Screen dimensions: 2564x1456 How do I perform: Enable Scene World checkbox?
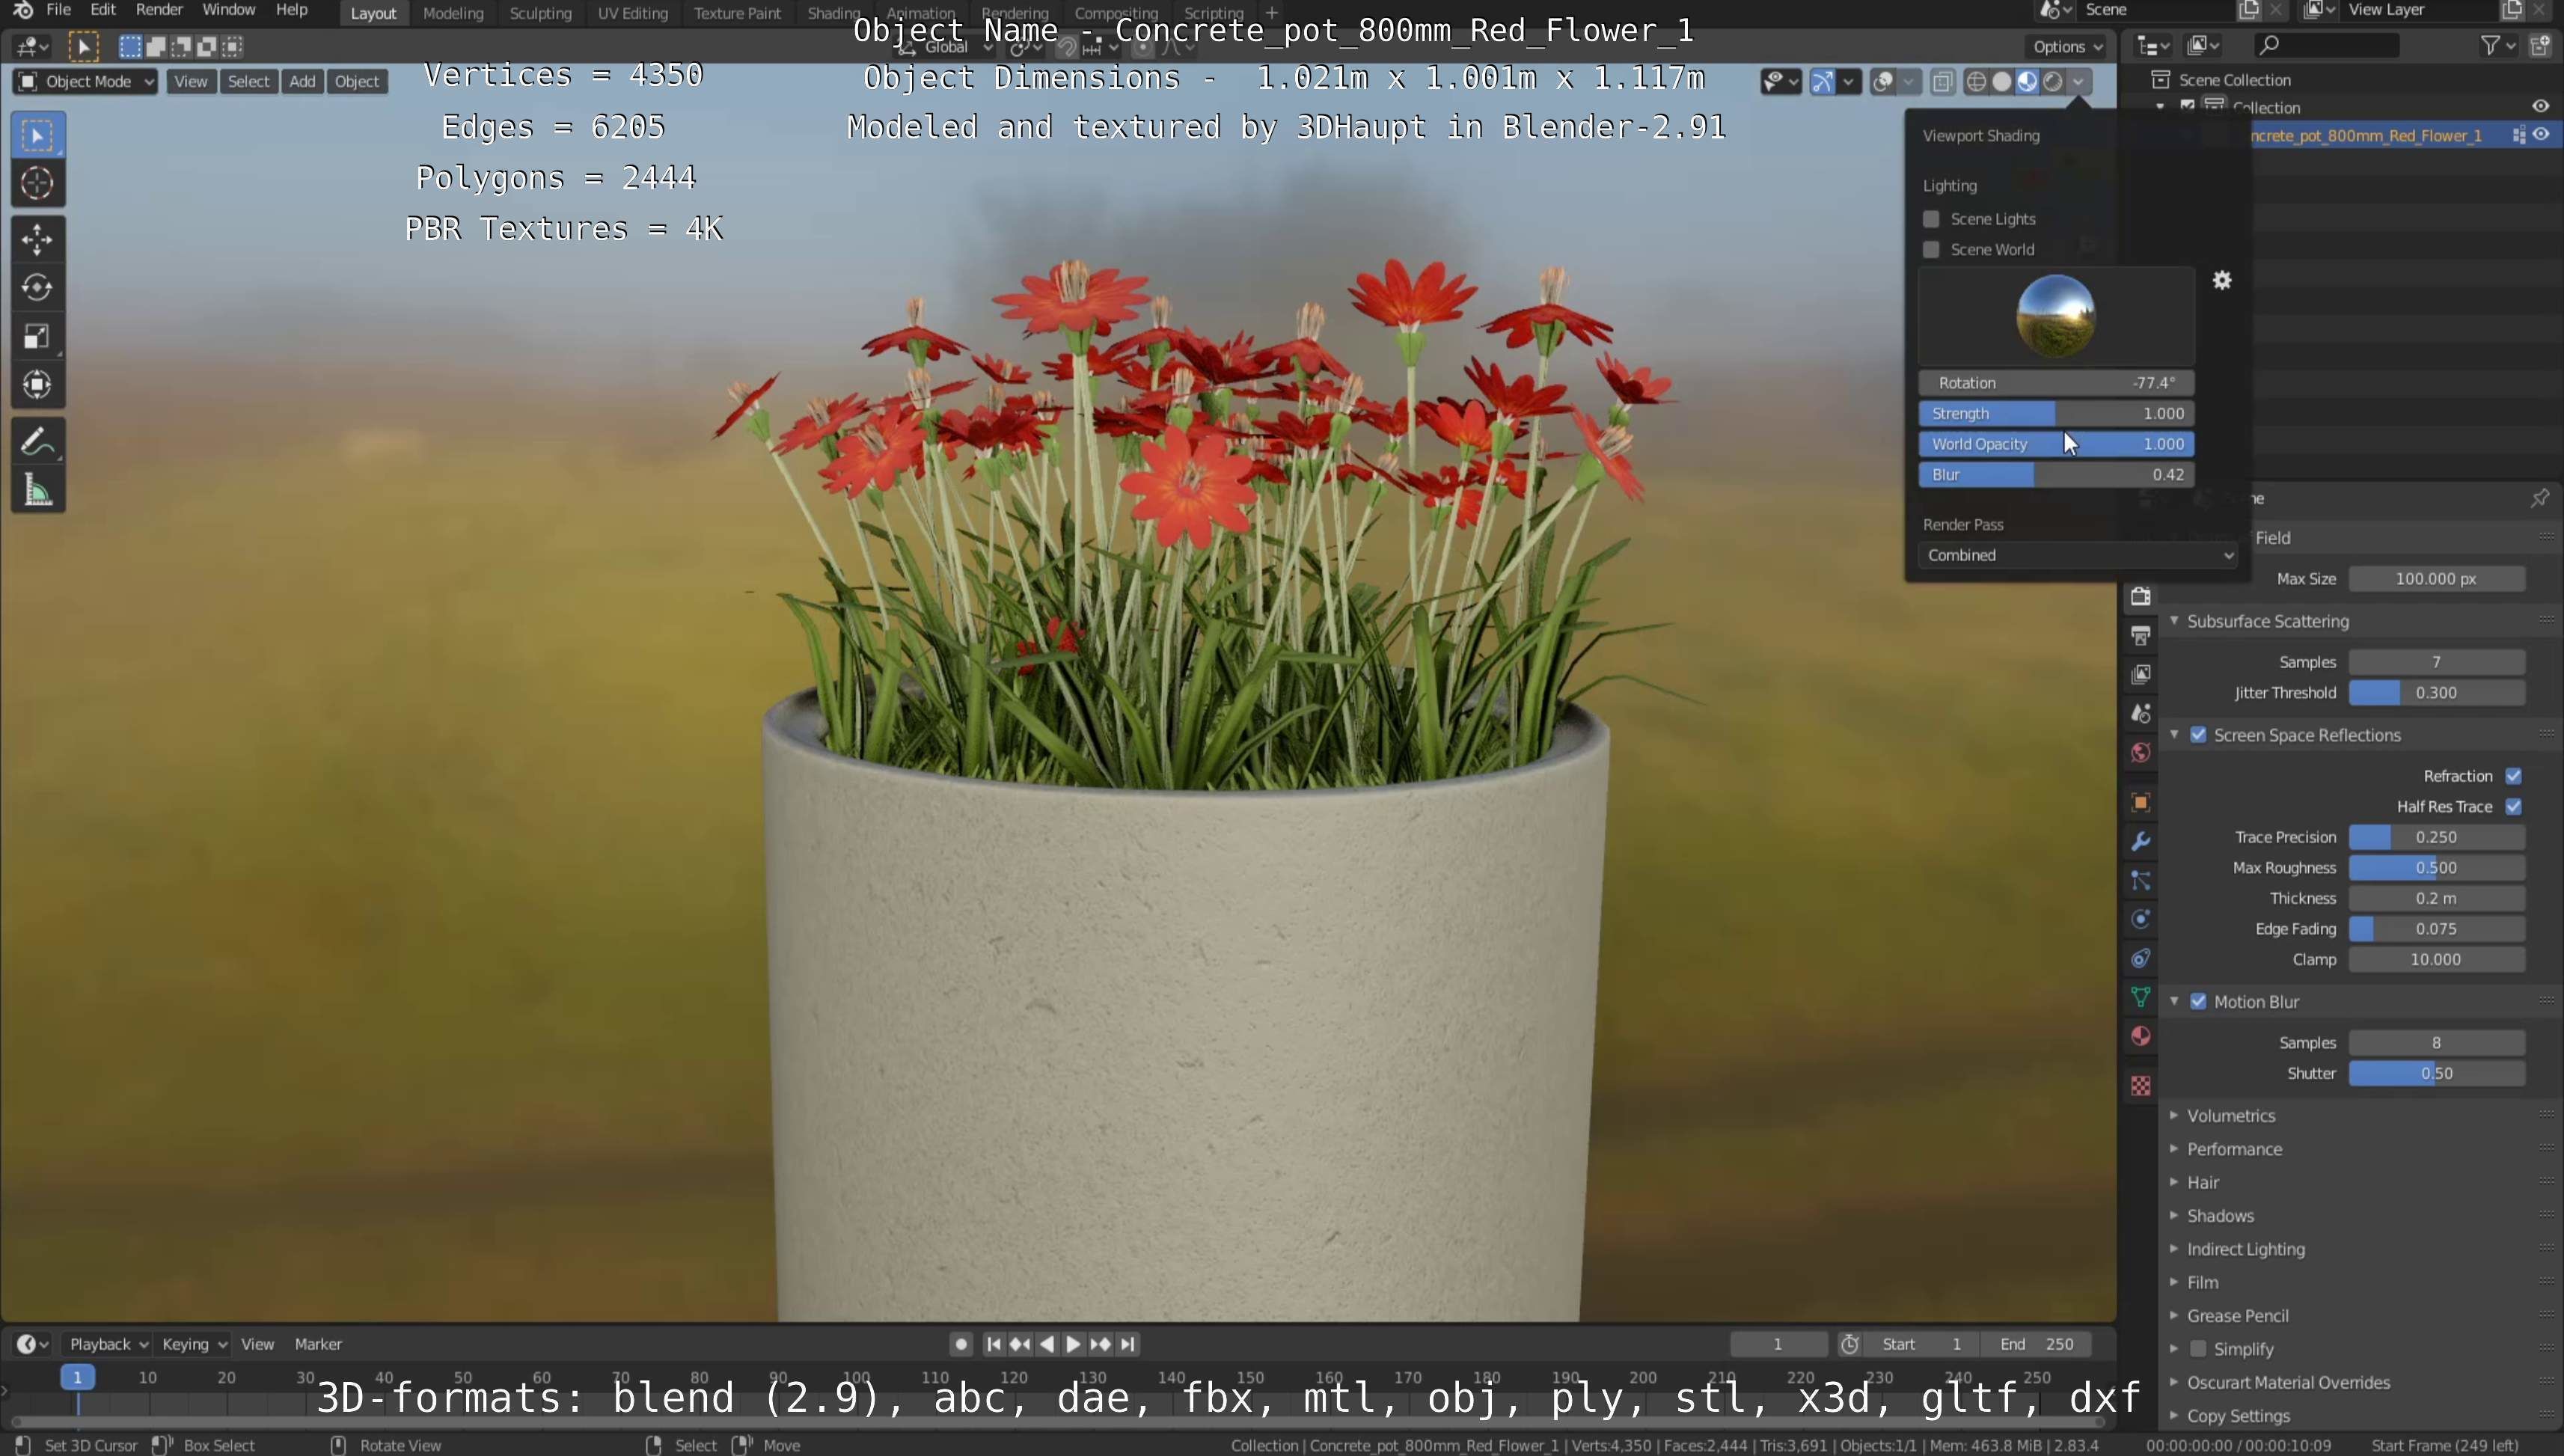pos(1931,250)
